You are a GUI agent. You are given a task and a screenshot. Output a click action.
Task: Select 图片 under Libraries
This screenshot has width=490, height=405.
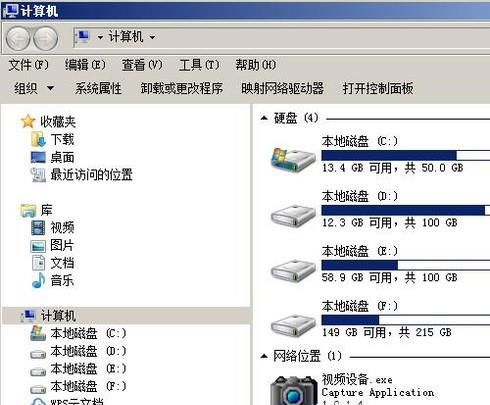click(x=62, y=246)
